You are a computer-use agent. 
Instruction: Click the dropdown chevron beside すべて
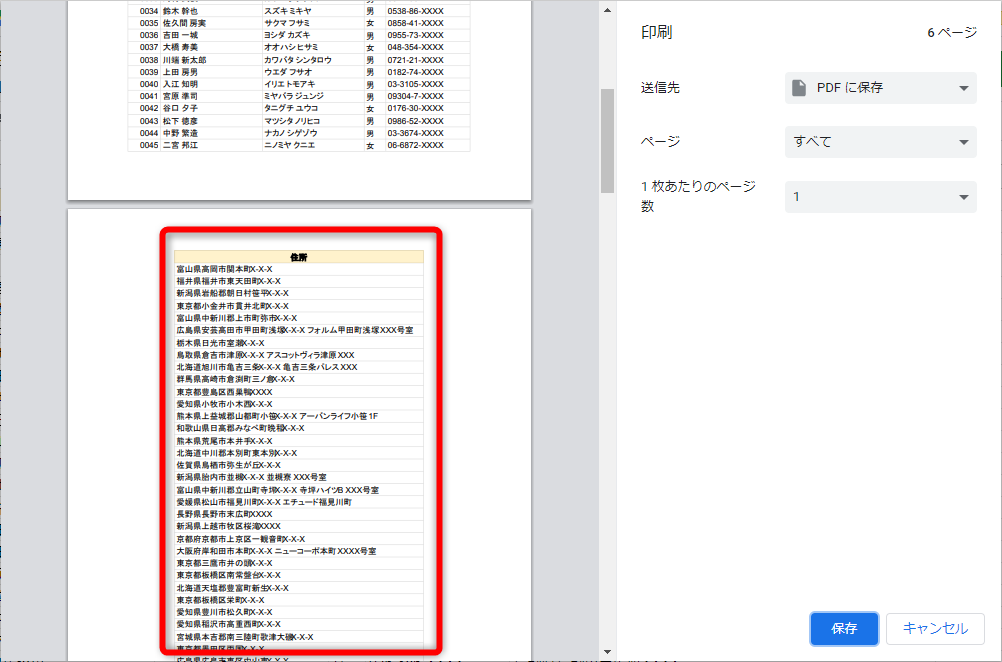[x=963, y=141]
